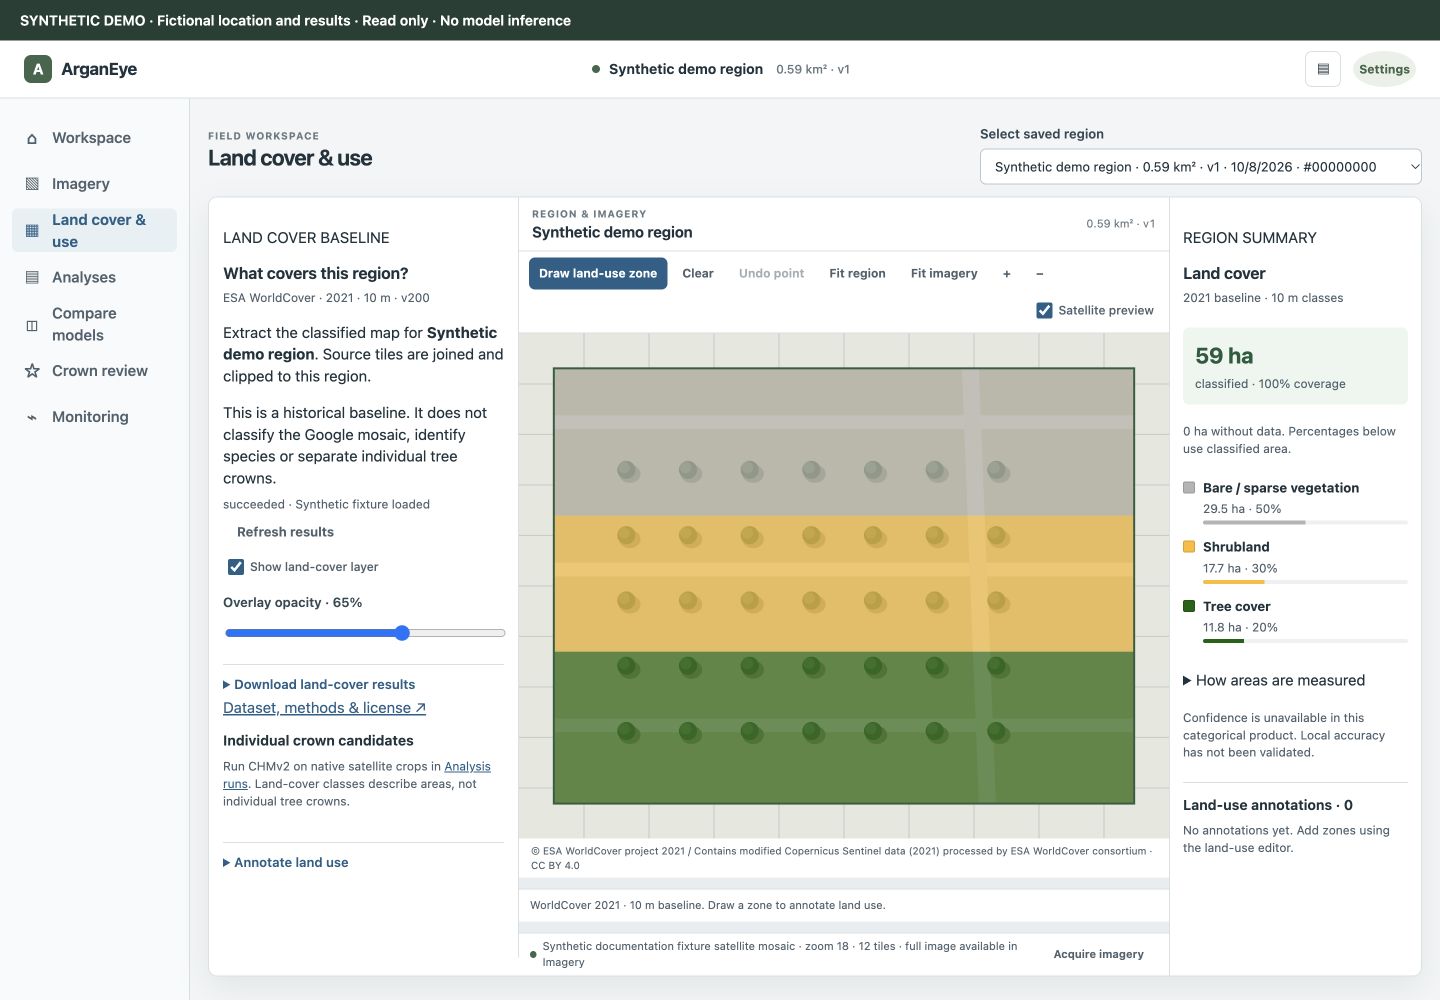Click the Imagery sidebar icon
The image size is (1440, 1000).
tap(32, 184)
